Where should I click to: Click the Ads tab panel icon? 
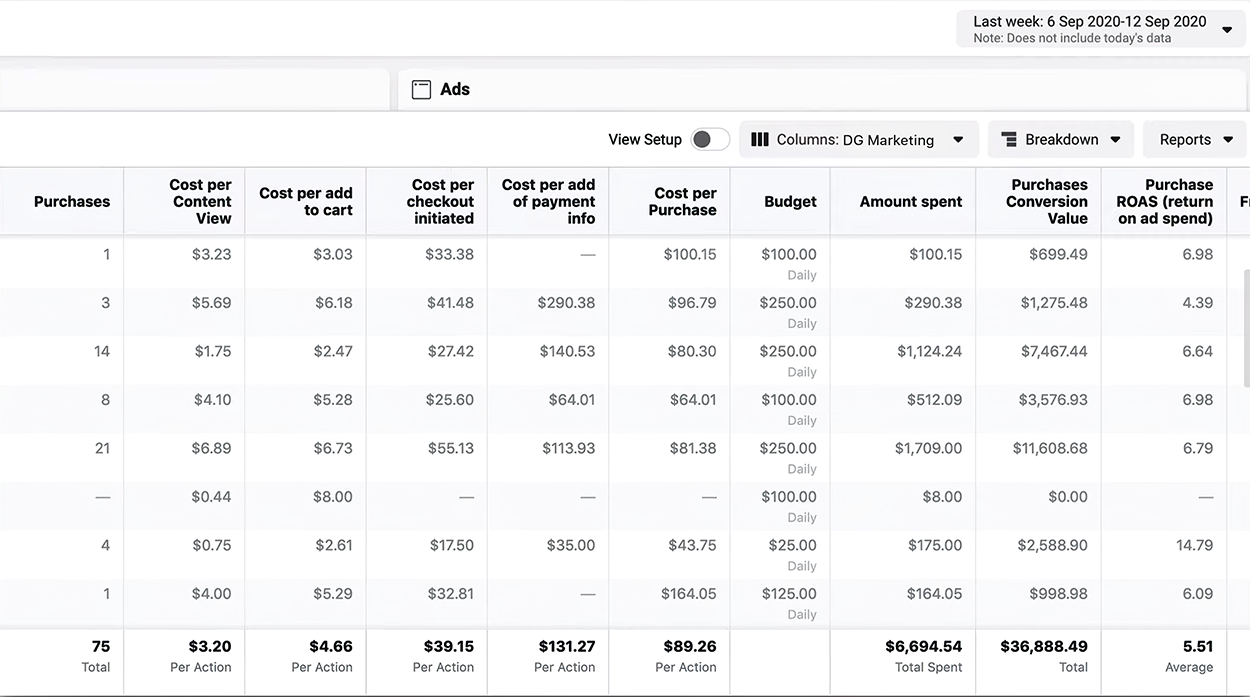point(421,89)
